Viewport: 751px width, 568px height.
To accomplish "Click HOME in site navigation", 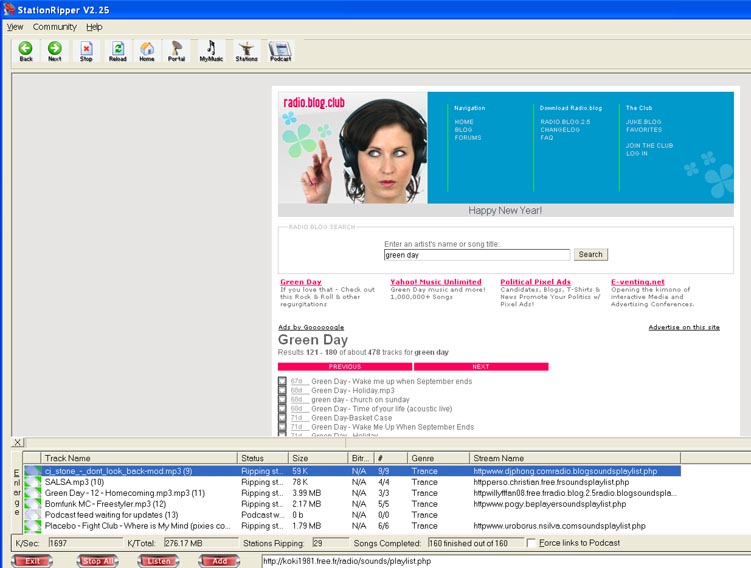I will point(464,122).
